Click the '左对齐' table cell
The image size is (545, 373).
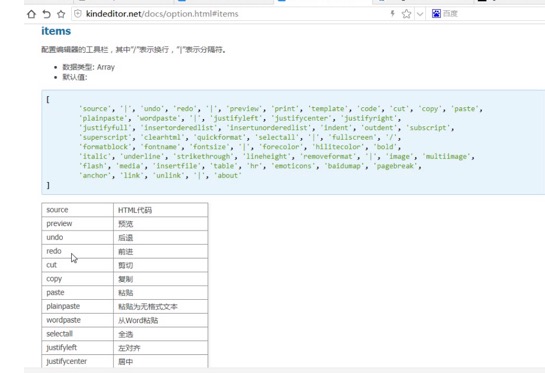[x=161, y=347]
